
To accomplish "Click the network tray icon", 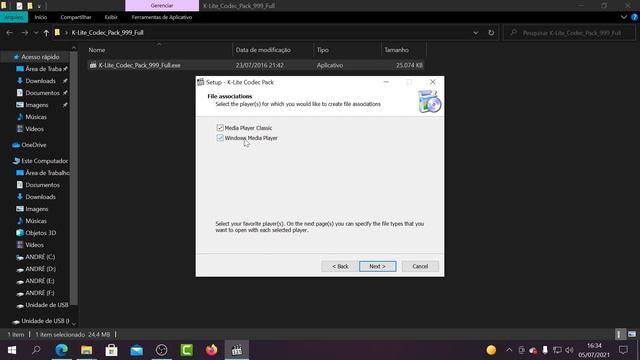I will pyautogui.click(x=557, y=350).
